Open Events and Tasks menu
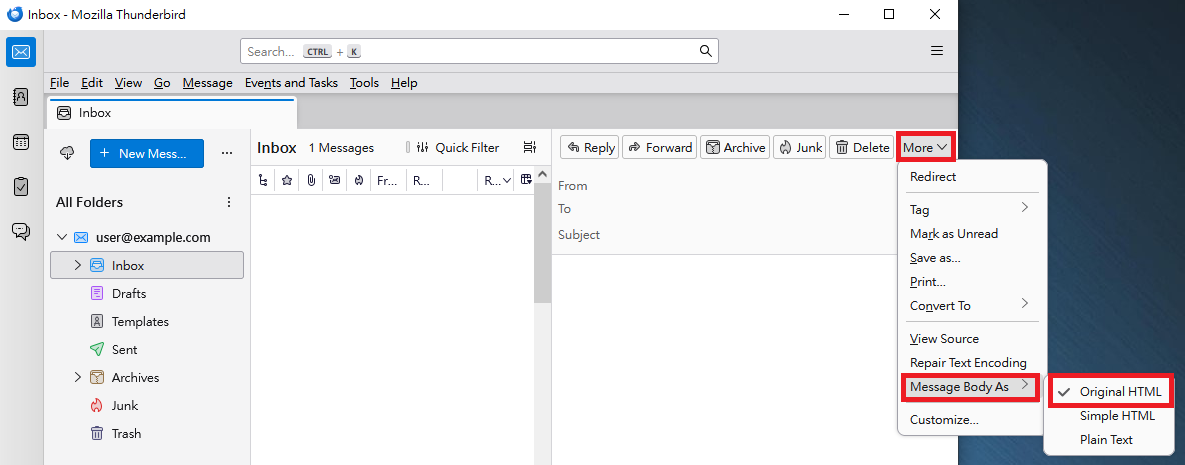1185x465 pixels. [x=291, y=83]
